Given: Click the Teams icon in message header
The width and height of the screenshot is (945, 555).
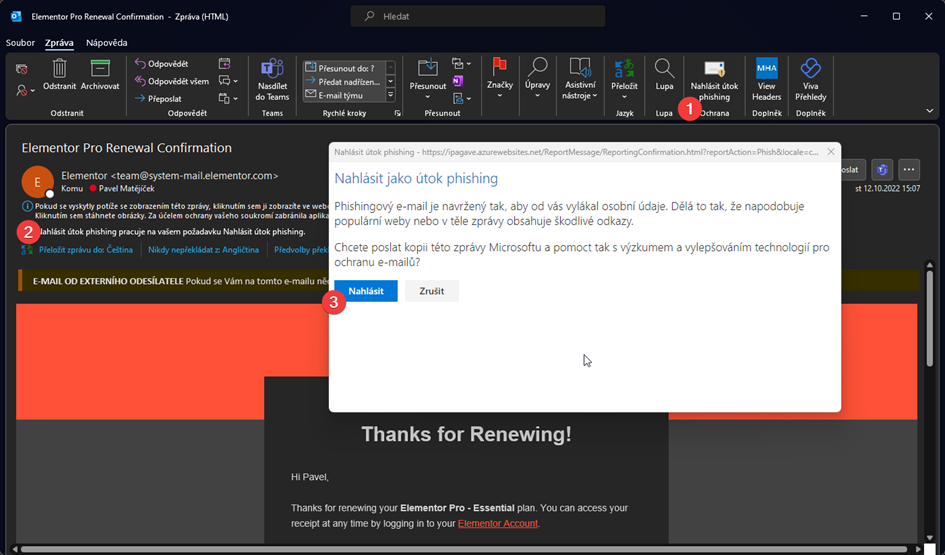Looking at the screenshot, I should pos(881,169).
